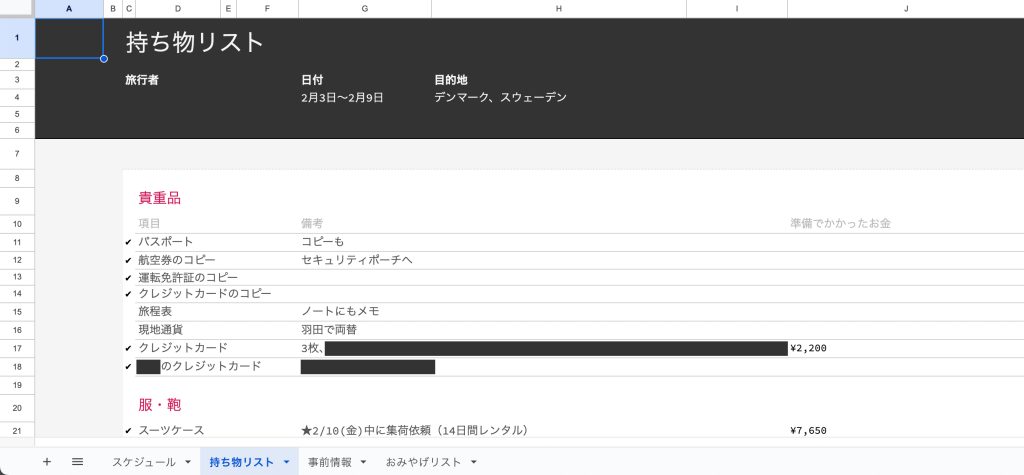Switch to the スケジュール sheet tab
The height and width of the screenshot is (475, 1024).
pyautogui.click(x=143, y=462)
